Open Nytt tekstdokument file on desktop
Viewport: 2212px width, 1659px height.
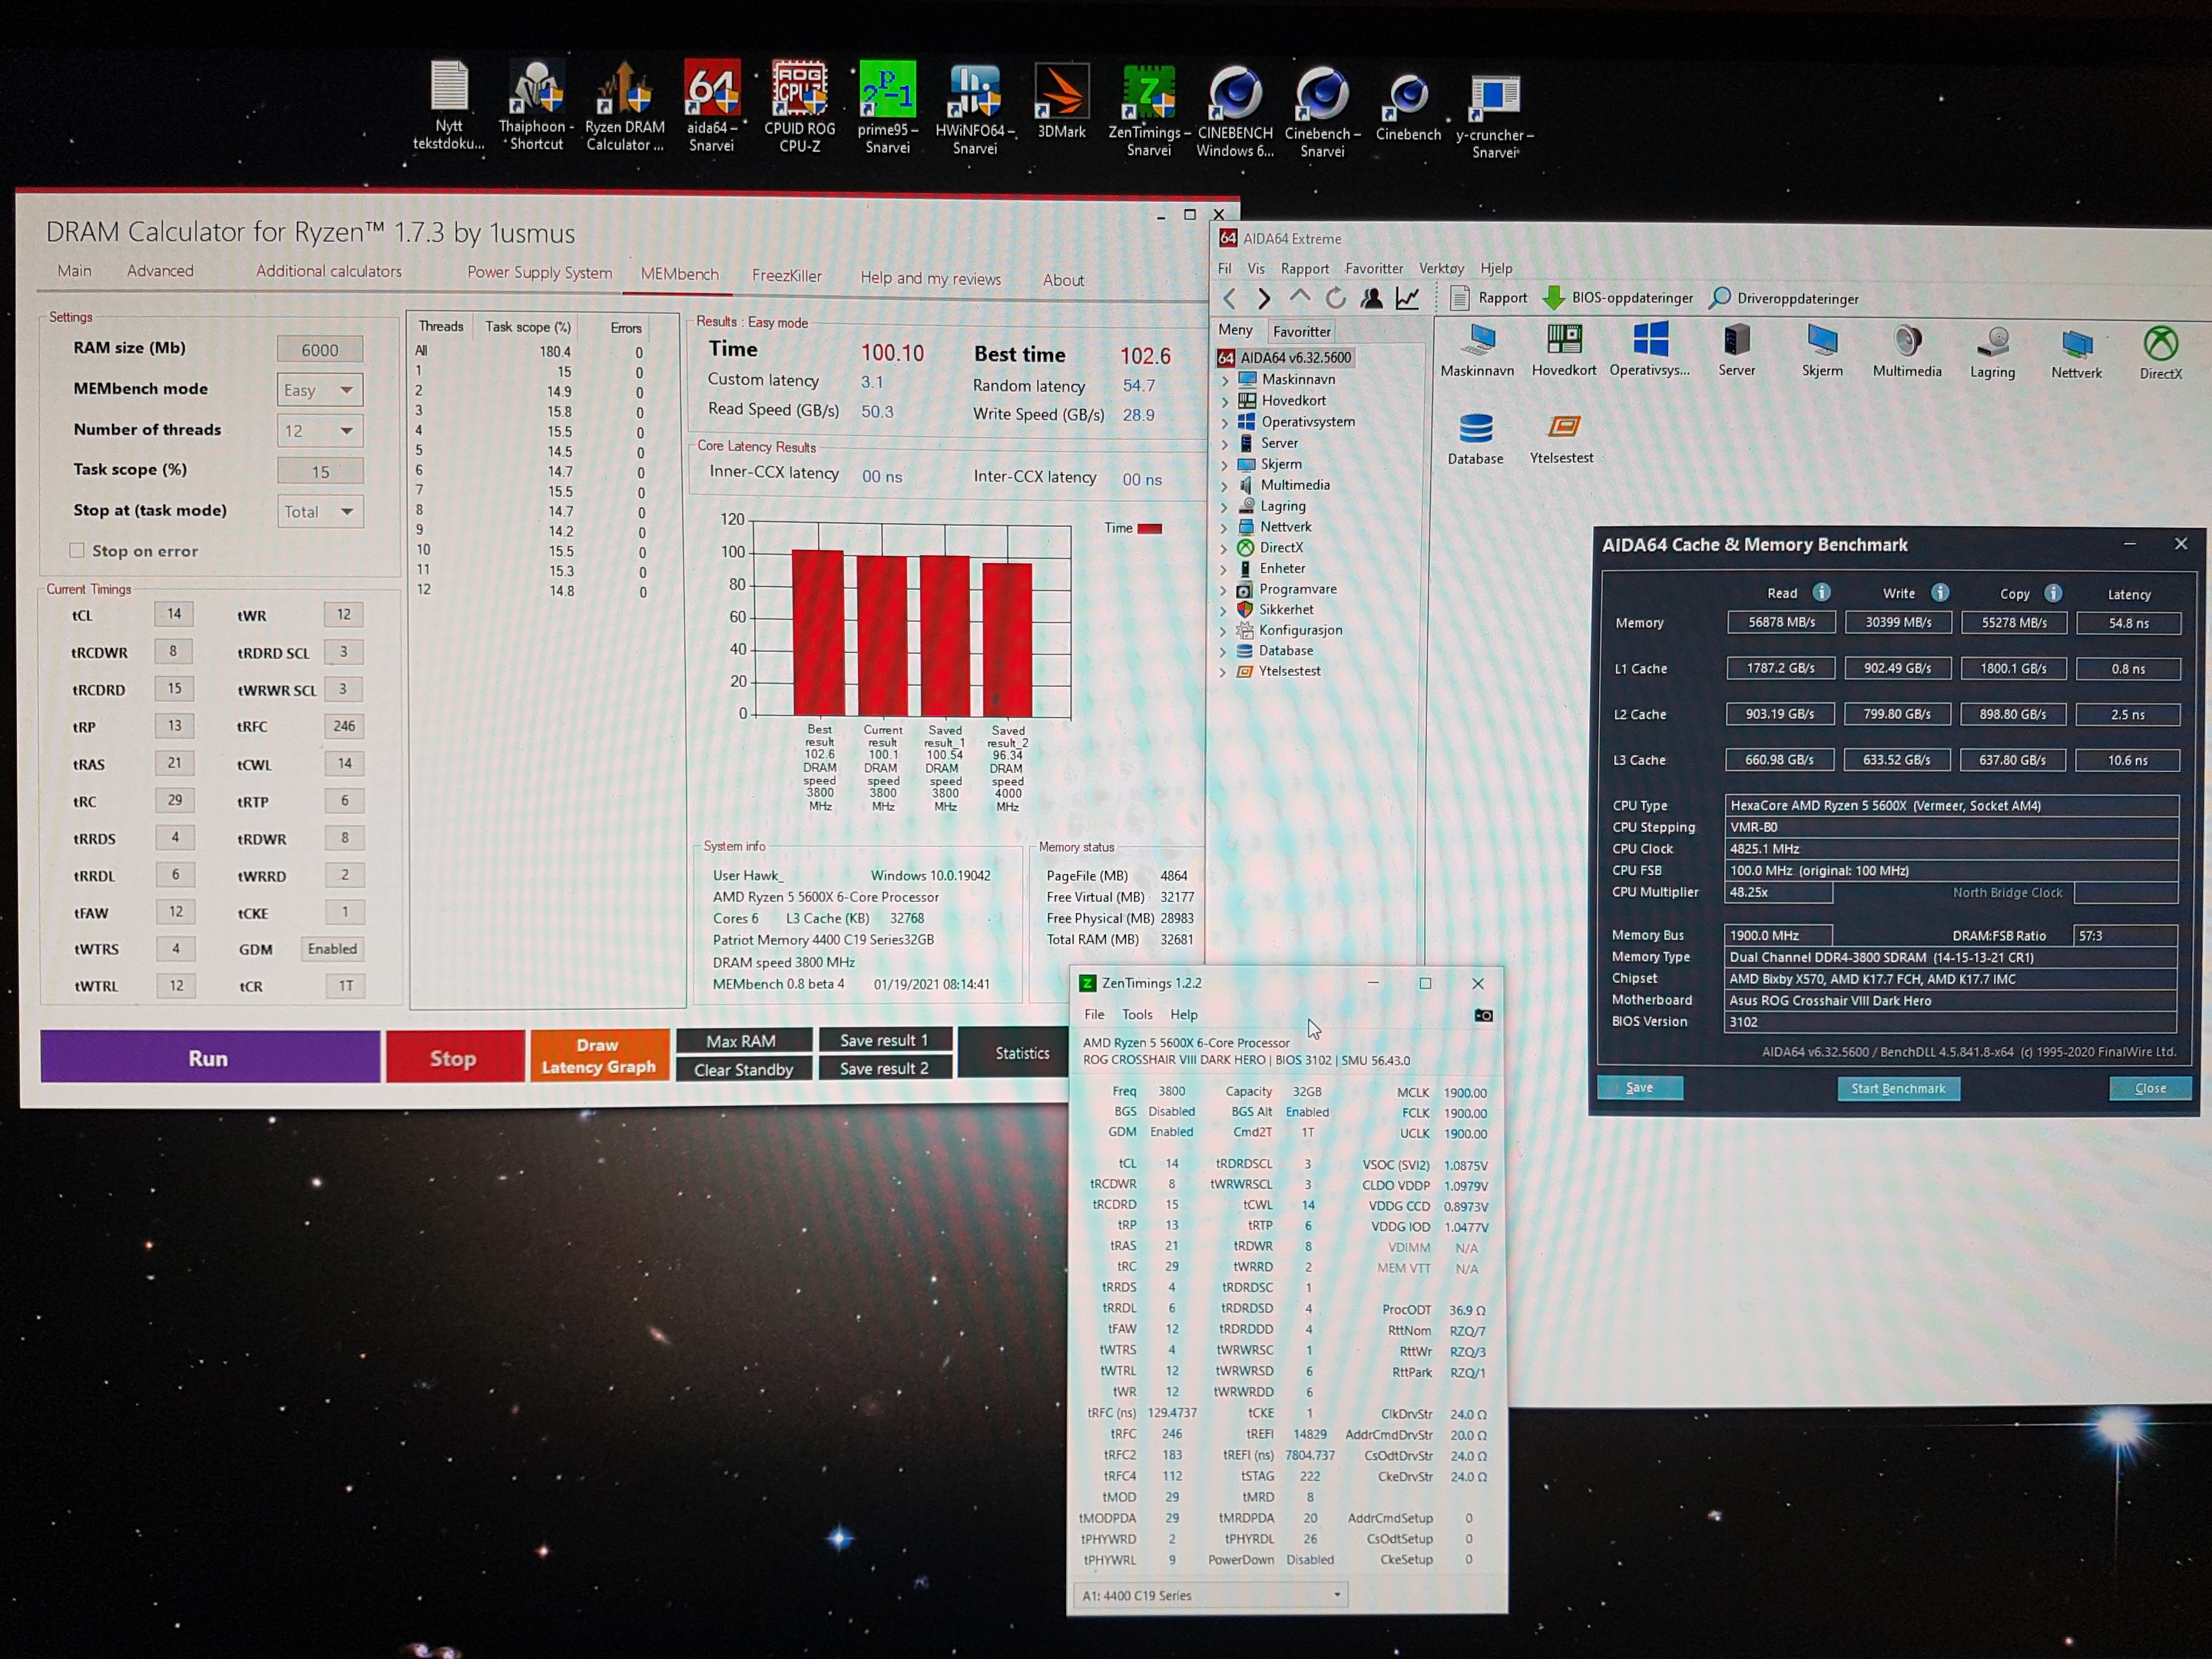coord(449,105)
